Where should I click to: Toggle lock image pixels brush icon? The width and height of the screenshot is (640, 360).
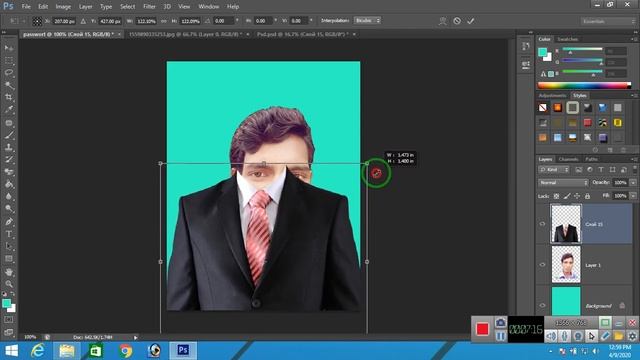point(567,196)
